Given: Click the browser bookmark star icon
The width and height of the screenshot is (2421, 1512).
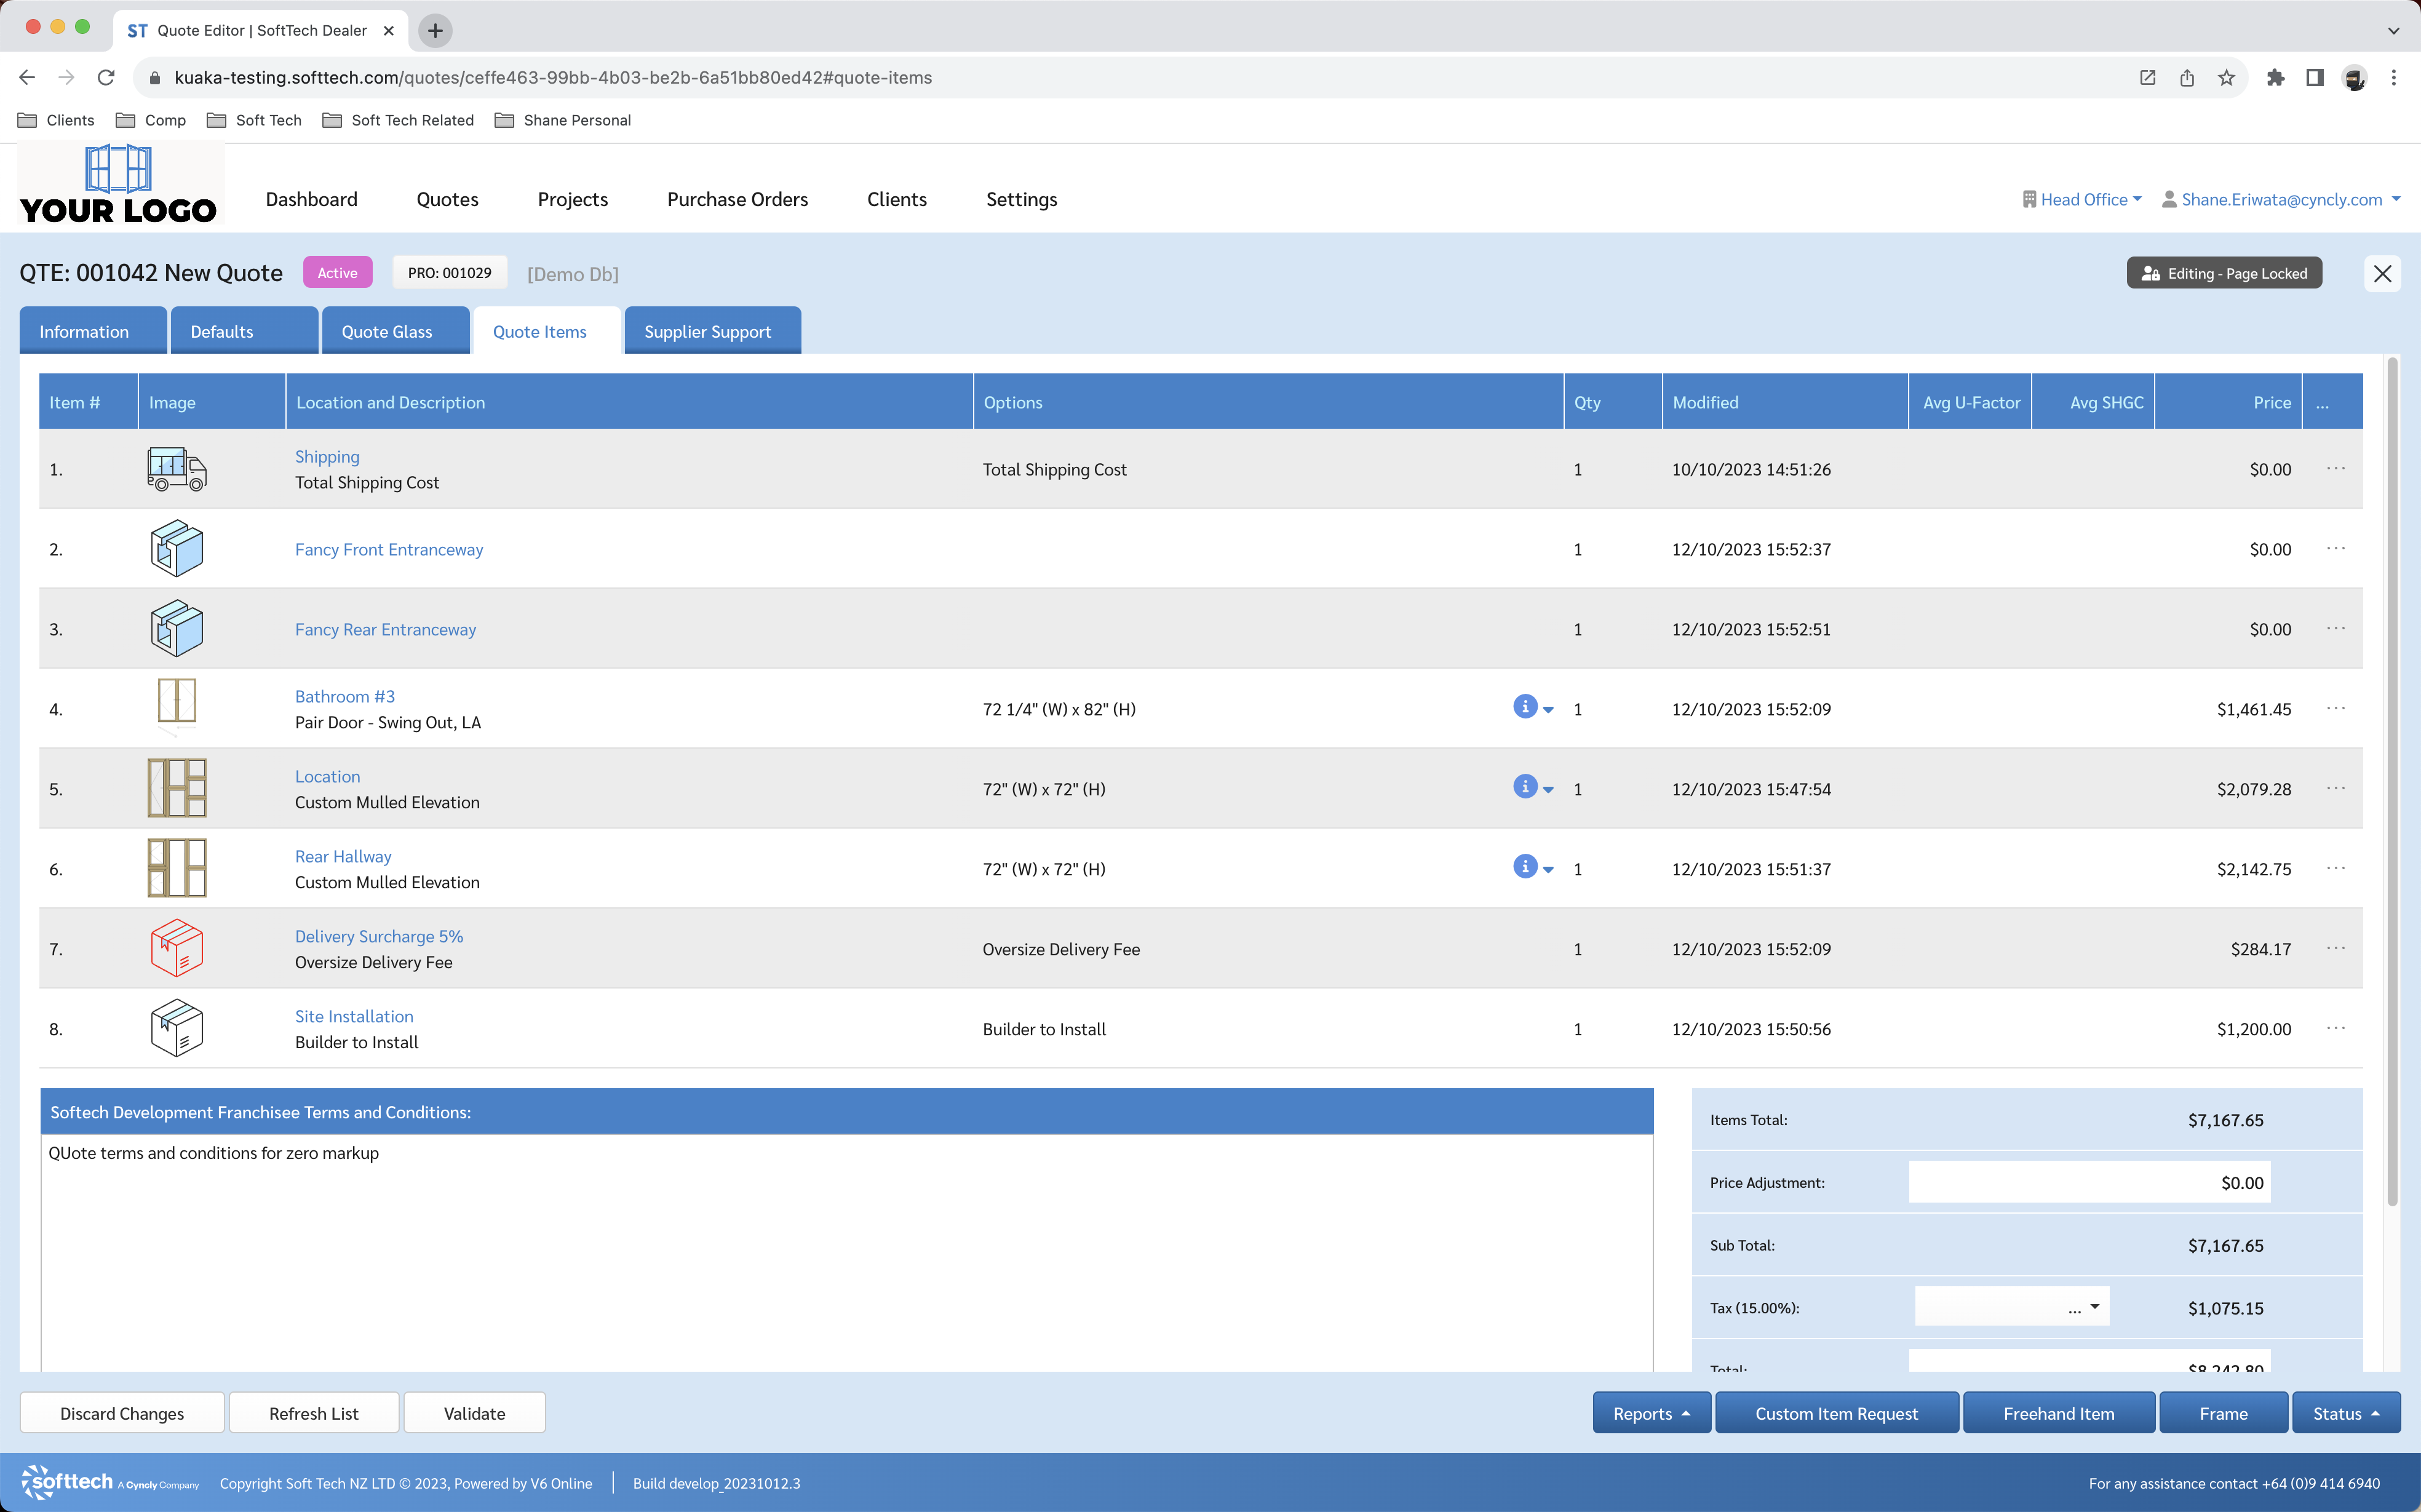Looking at the screenshot, I should (x=2226, y=78).
